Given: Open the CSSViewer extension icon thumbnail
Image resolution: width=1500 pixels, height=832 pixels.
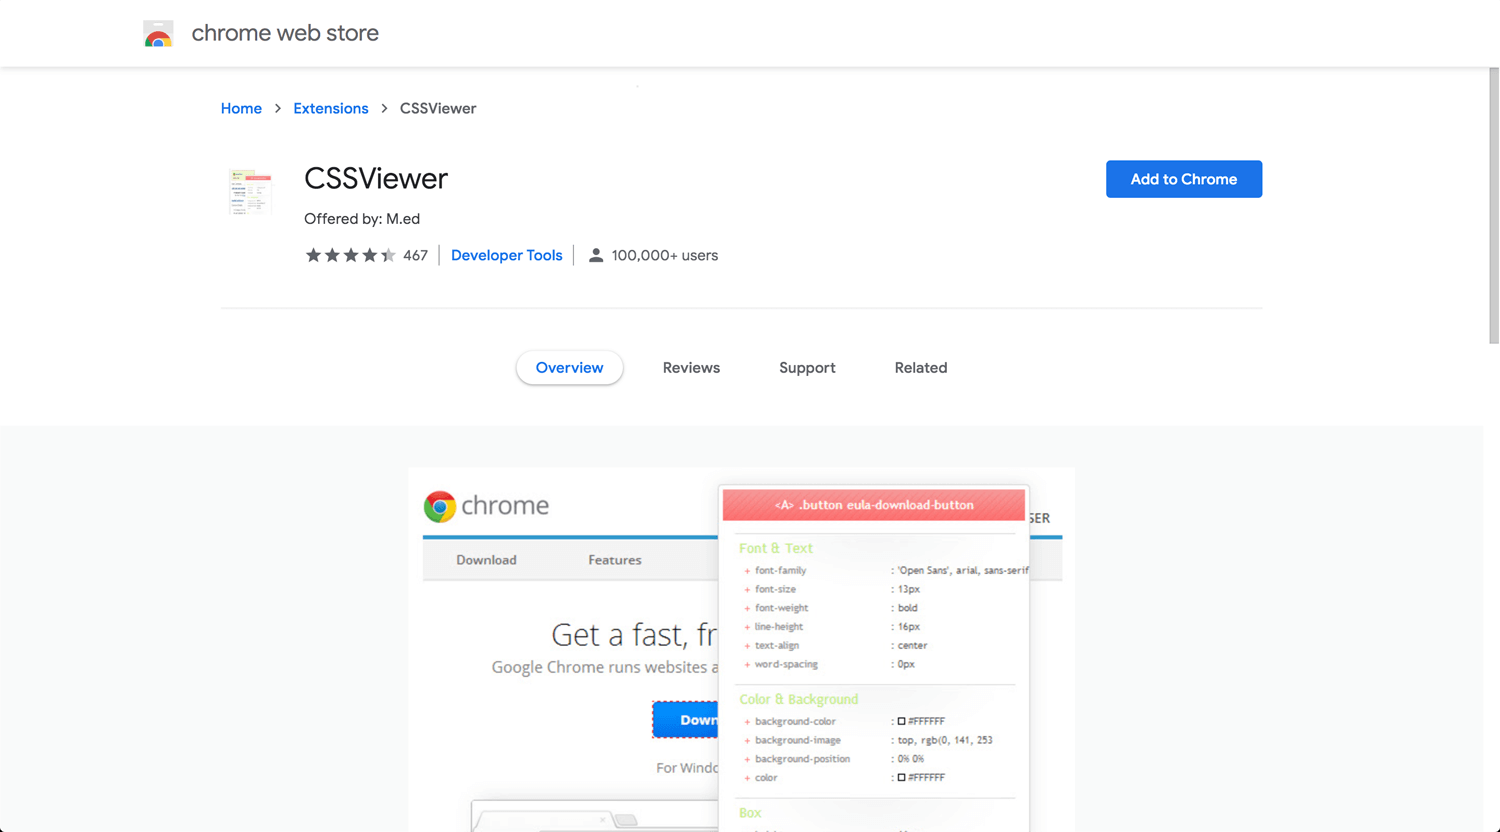Looking at the screenshot, I should tap(250, 192).
